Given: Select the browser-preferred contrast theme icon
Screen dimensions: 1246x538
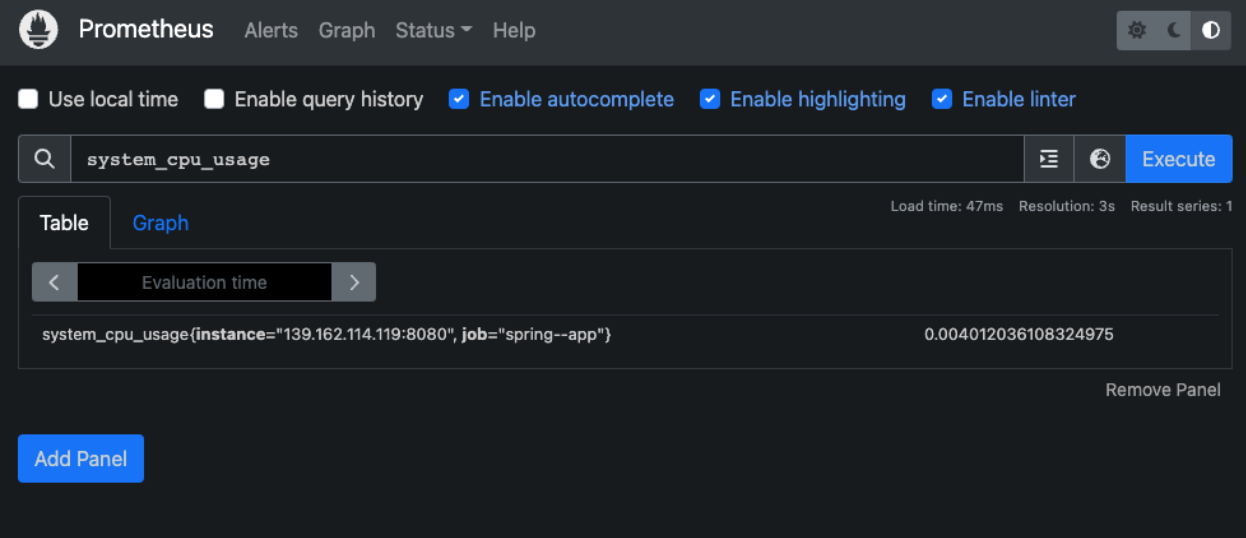Looking at the screenshot, I should pos(1211,31).
